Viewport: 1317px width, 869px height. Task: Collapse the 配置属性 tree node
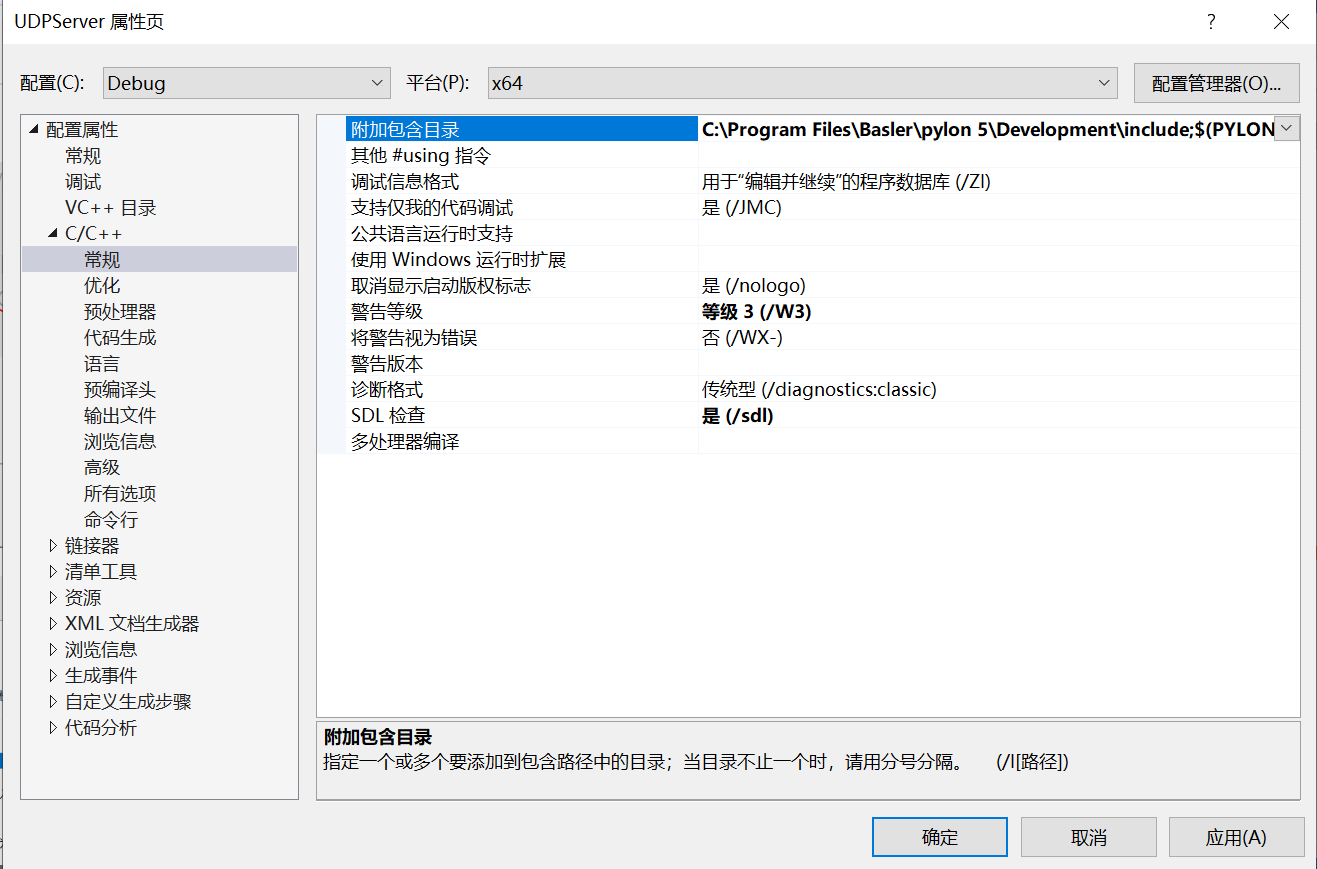coord(34,128)
